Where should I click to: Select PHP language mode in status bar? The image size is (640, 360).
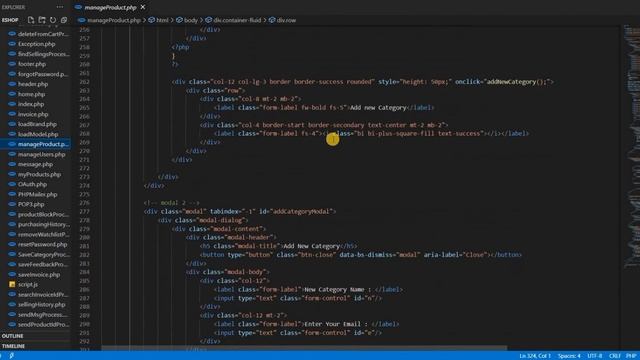click(631, 356)
